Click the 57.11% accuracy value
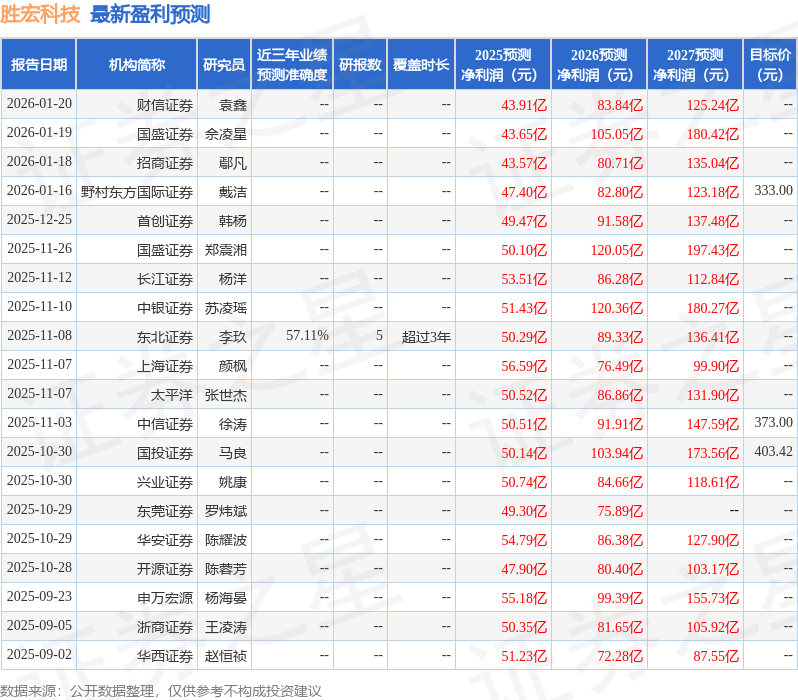 pyautogui.click(x=307, y=336)
